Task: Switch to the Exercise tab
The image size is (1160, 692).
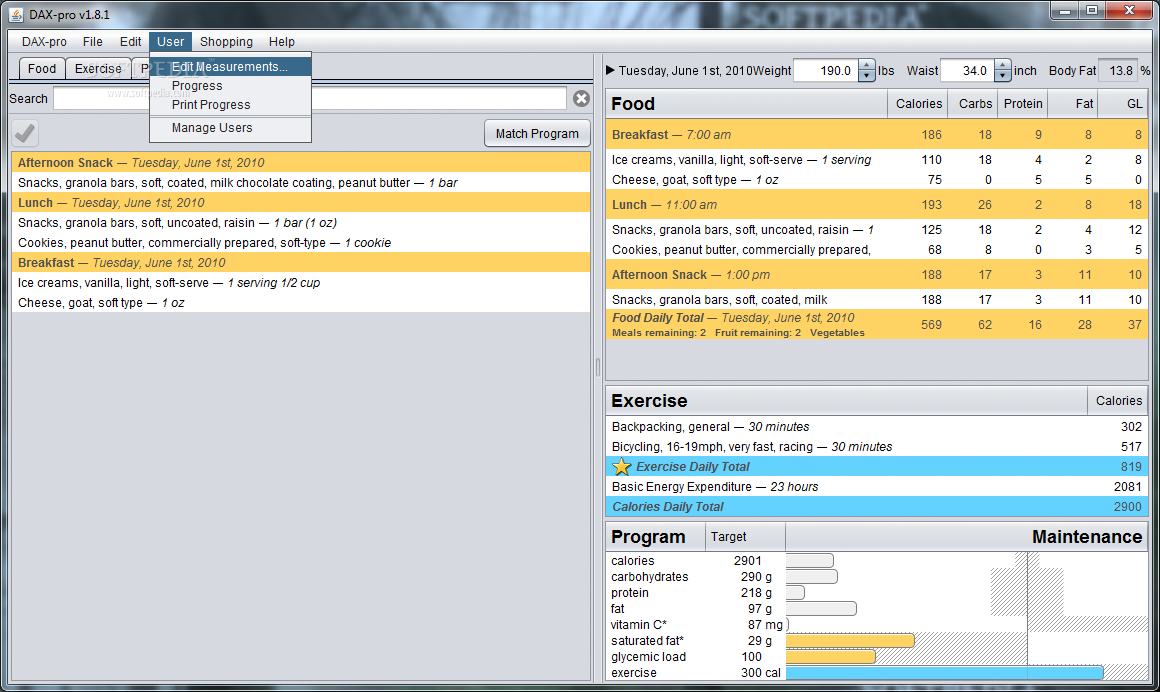Action: (98, 68)
